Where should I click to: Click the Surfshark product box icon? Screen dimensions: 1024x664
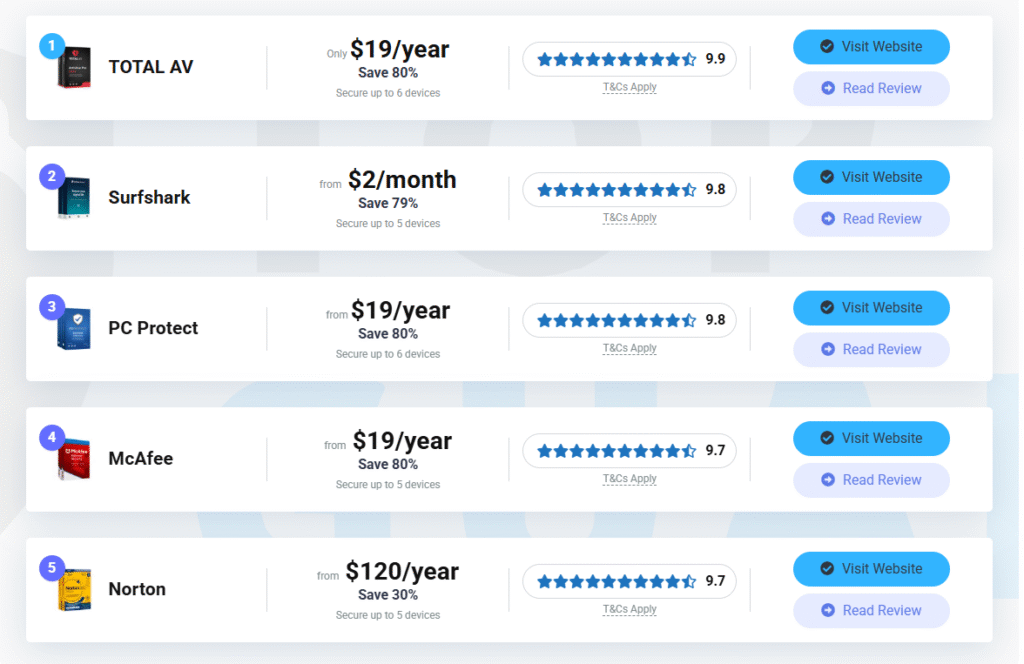[75, 199]
